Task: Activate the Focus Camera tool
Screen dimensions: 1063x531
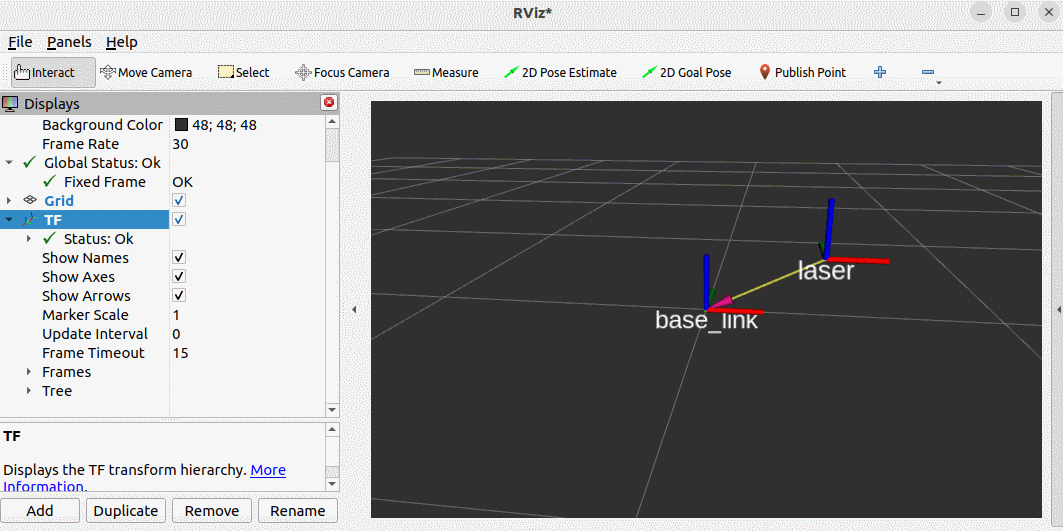Action: click(342, 73)
